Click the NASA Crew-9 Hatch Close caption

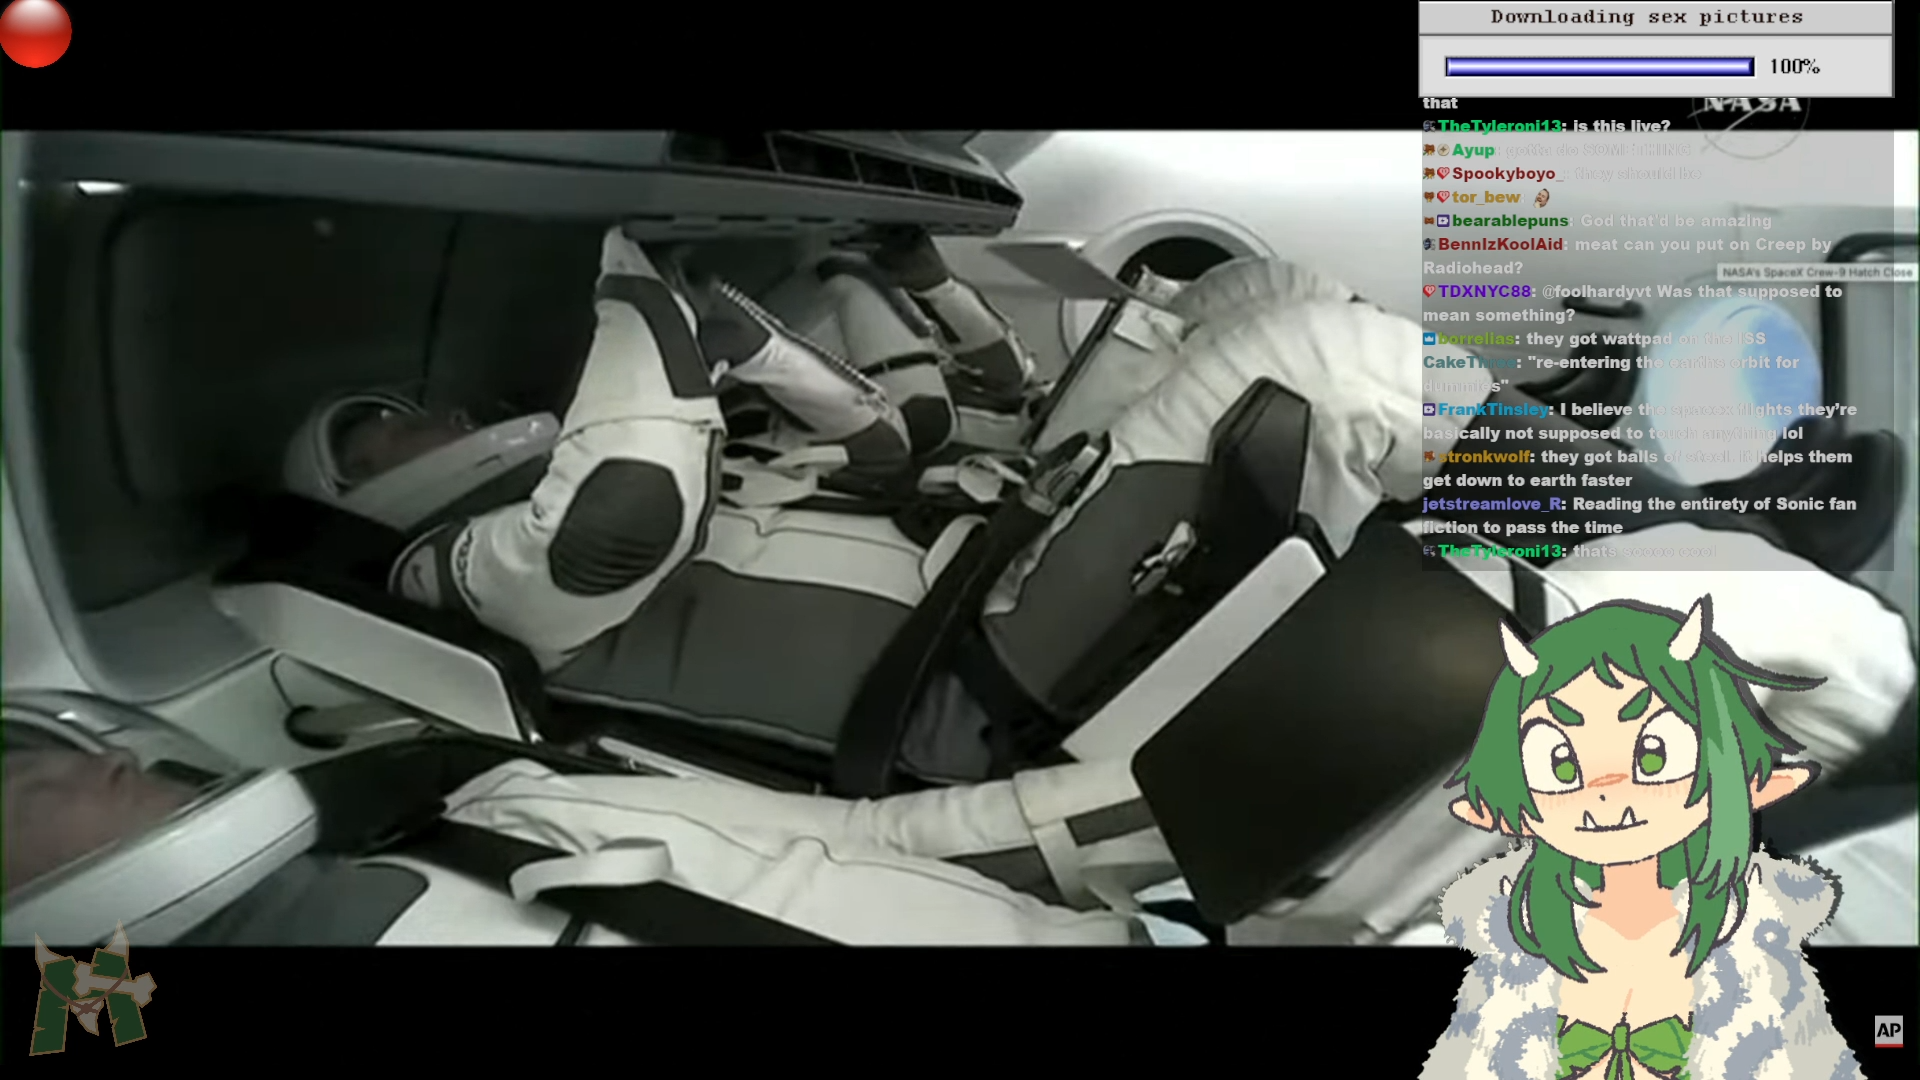[x=1816, y=272]
